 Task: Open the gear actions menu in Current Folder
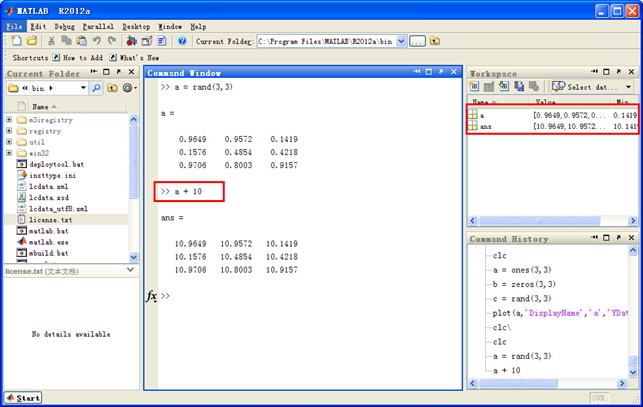tap(130, 88)
